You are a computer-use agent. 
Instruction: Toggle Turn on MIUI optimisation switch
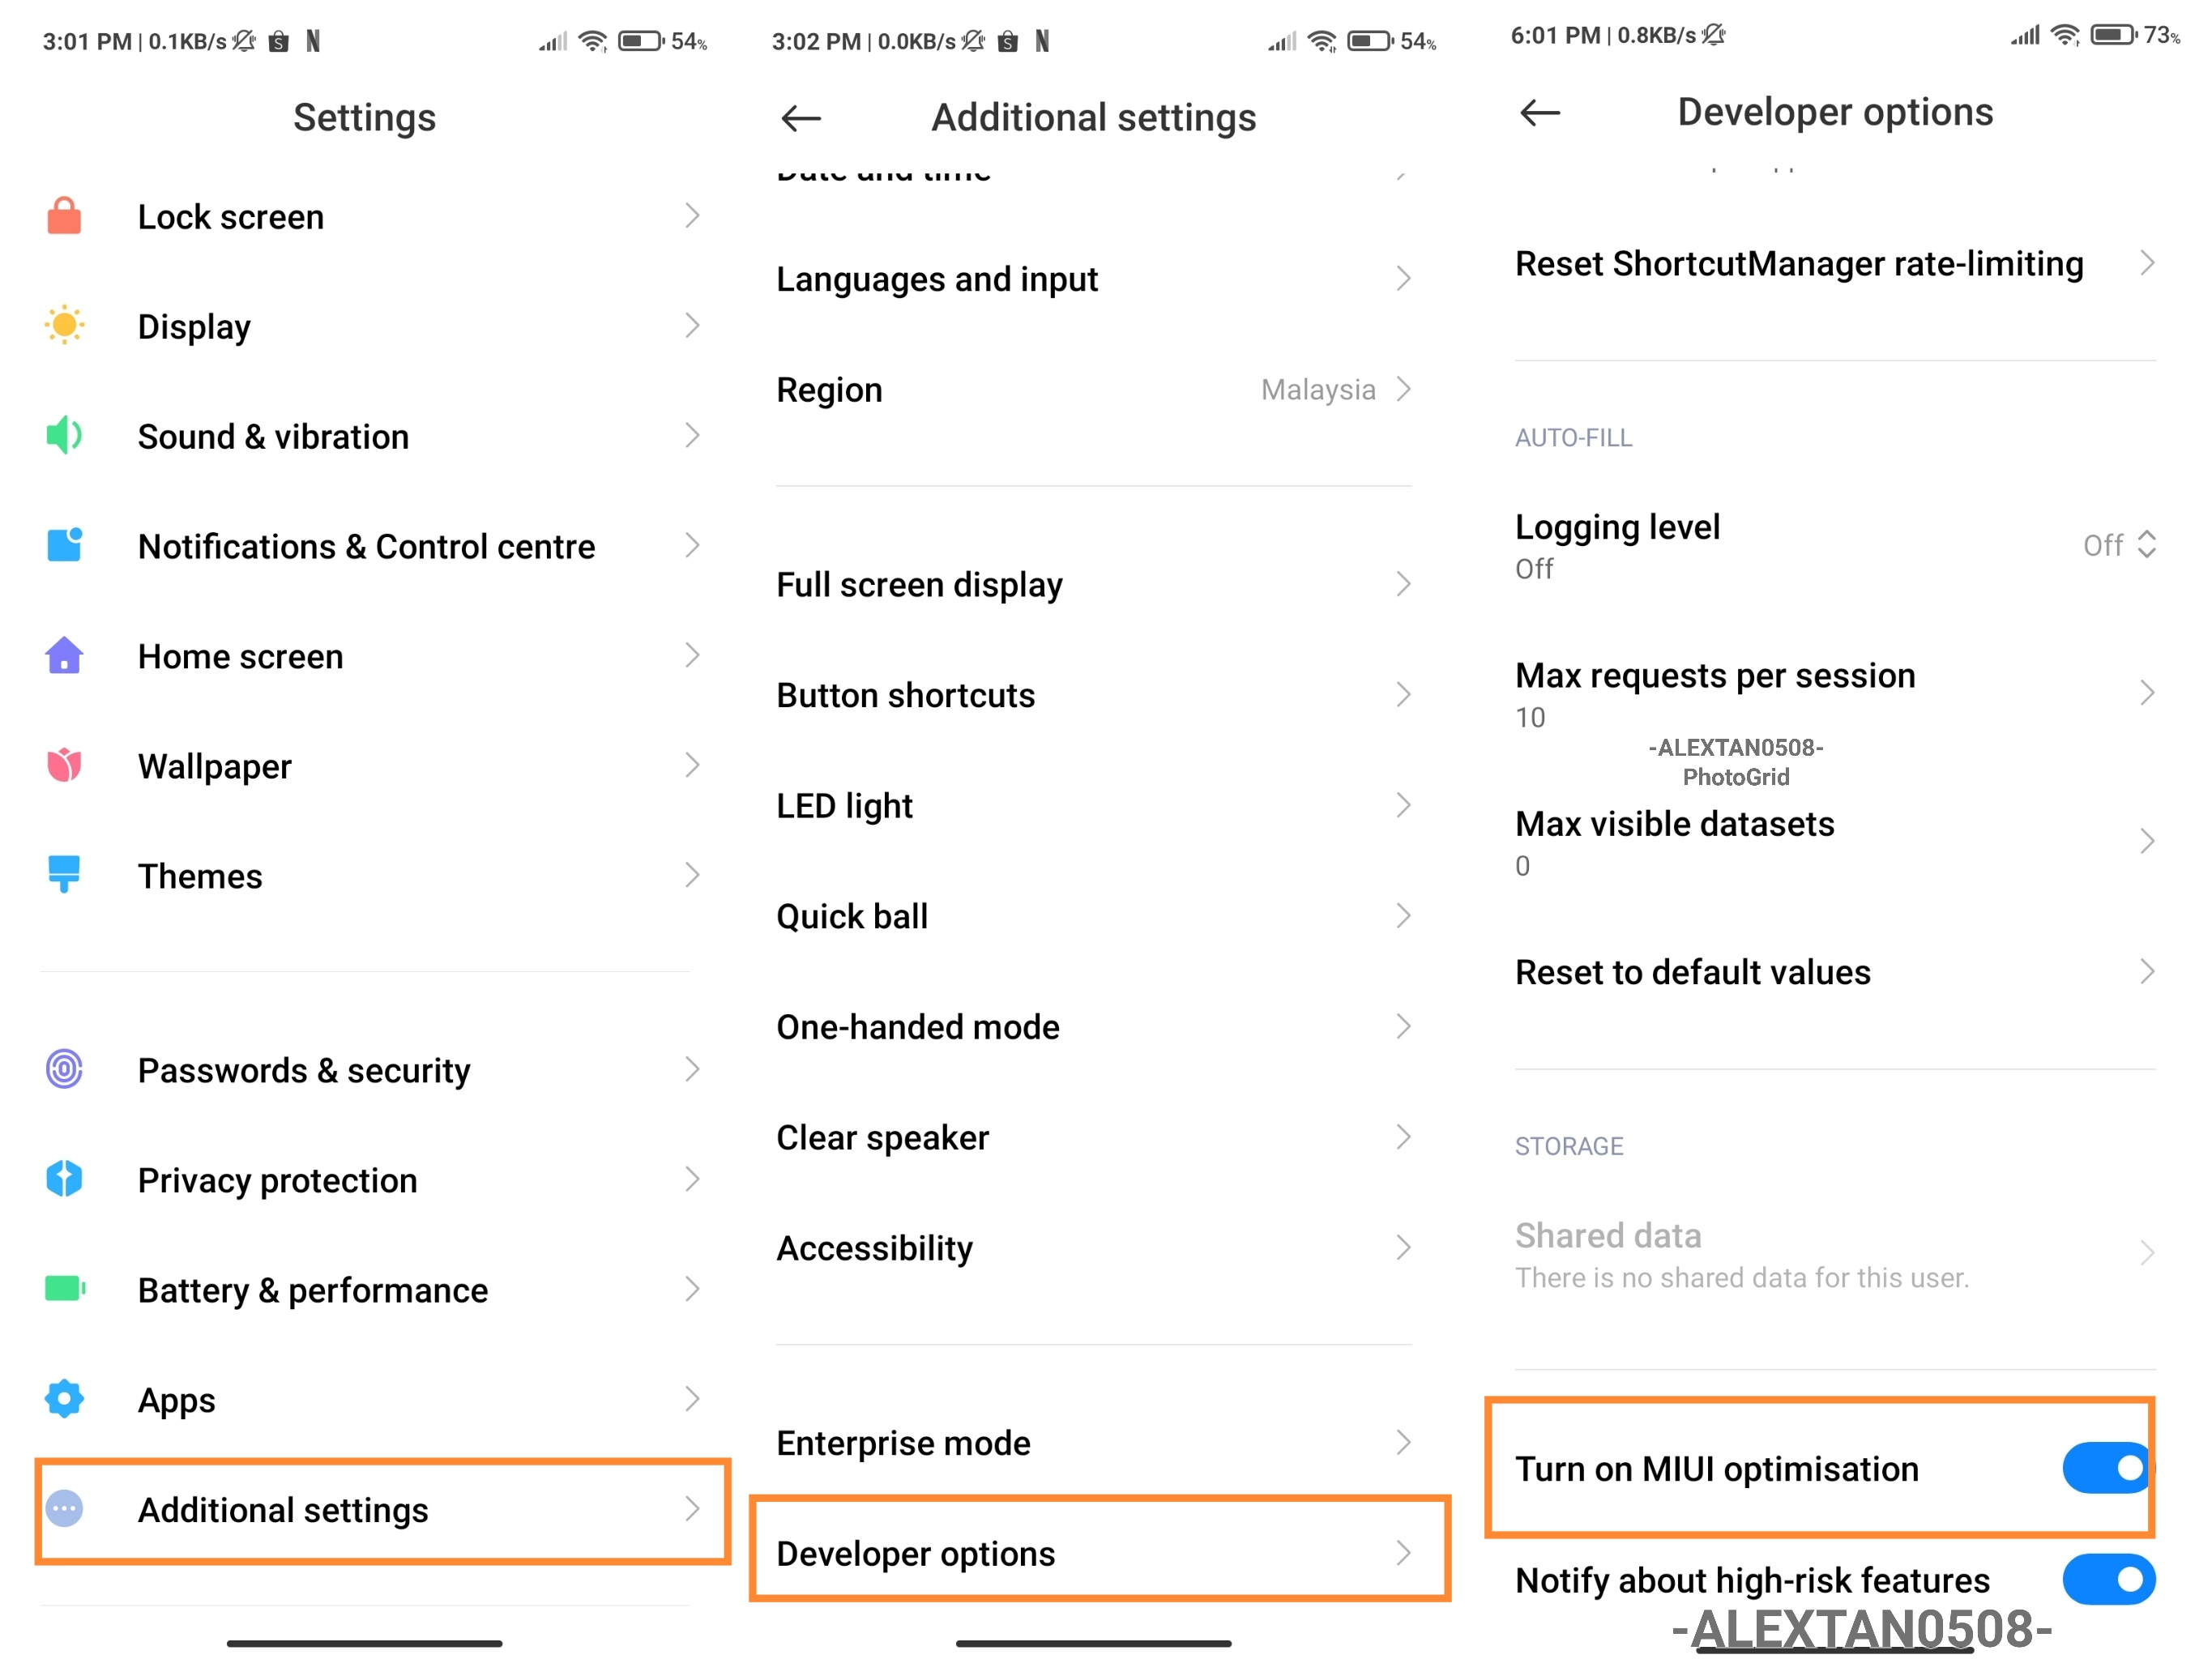(x=2108, y=1468)
